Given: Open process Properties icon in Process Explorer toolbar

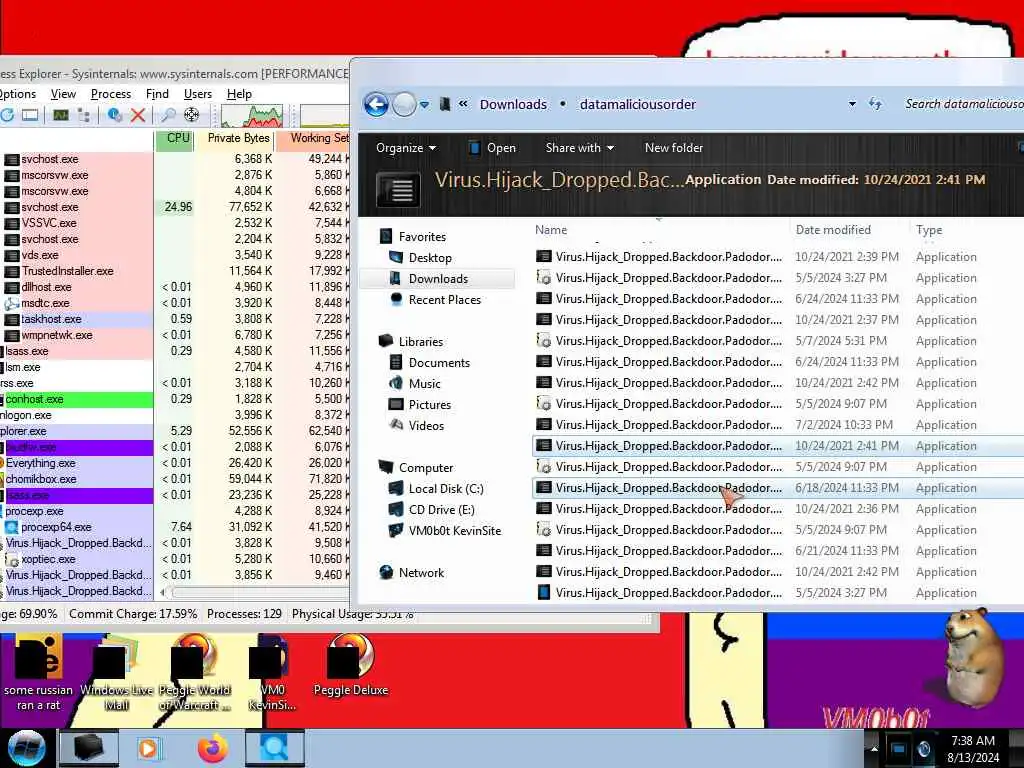Looking at the screenshot, I should click(x=115, y=116).
